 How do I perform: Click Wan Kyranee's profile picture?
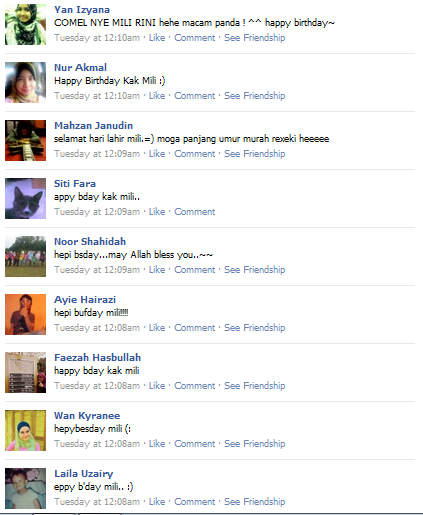(x=25, y=430)
